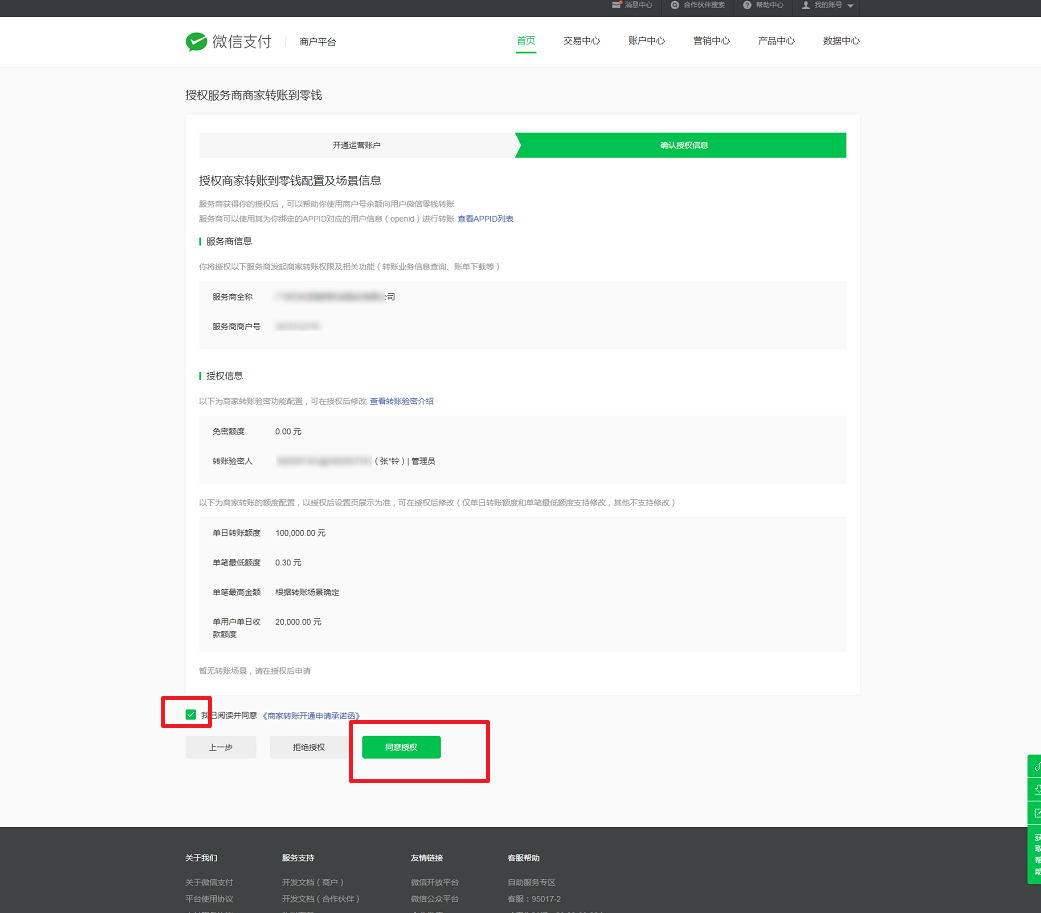Open 查看APPID列表 link
The width and height of the screenshot is (1041, 913).
pos(485,218)
